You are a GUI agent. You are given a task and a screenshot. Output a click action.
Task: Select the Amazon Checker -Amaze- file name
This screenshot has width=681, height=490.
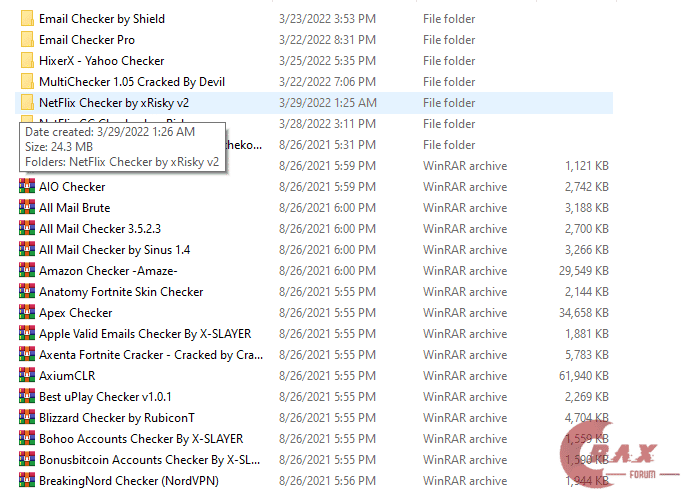tap(108, 271)
